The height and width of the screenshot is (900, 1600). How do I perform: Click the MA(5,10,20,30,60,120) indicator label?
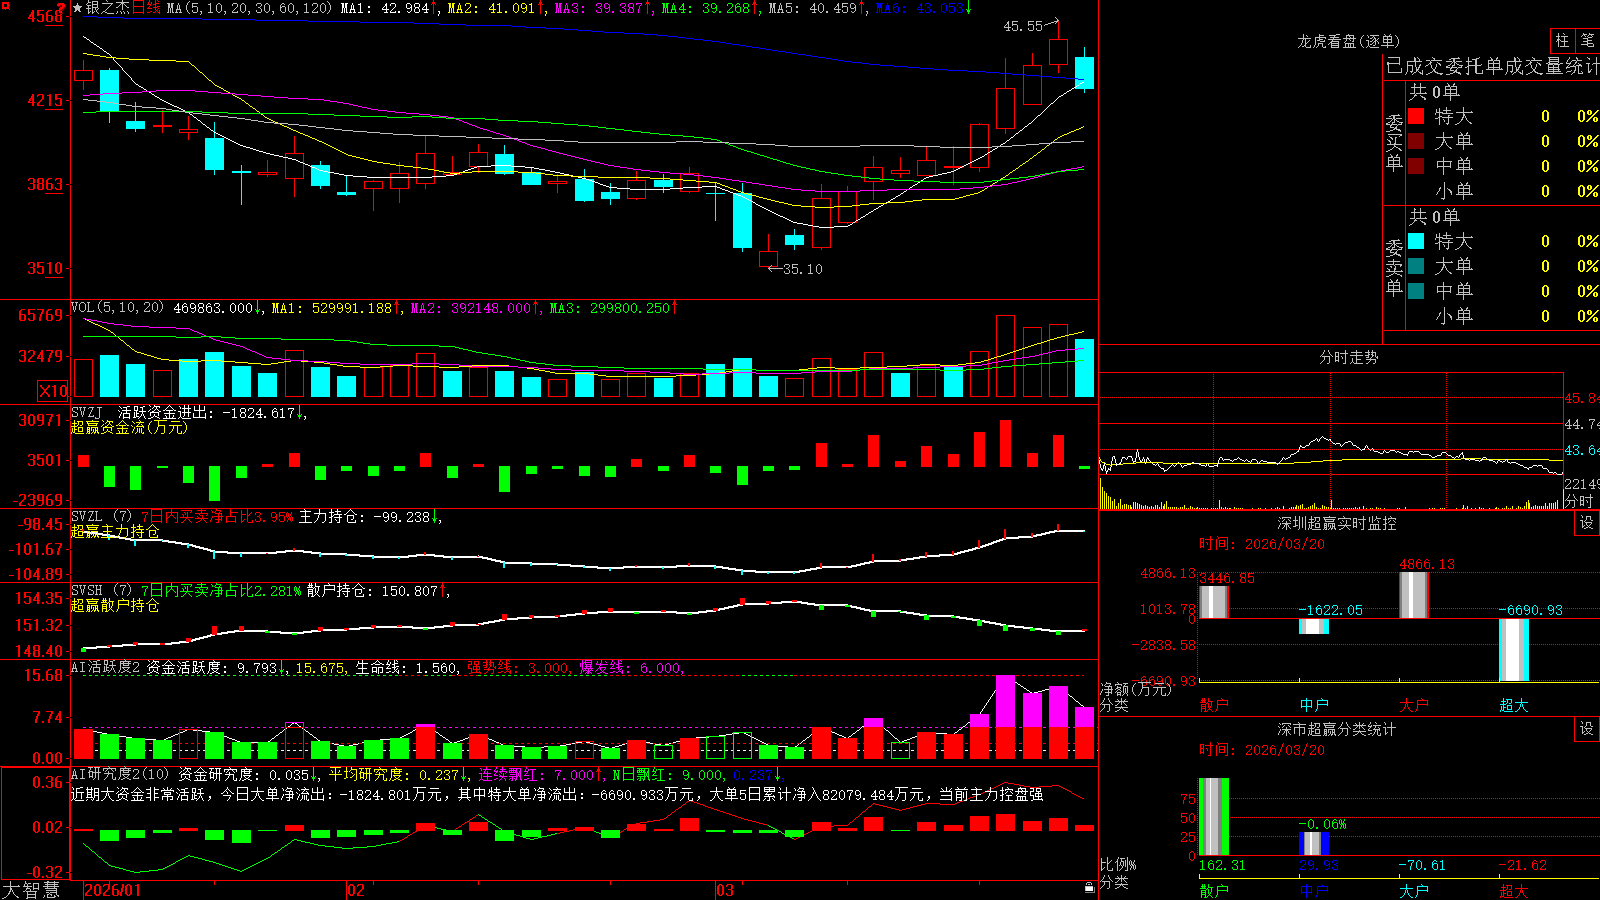[249, 8]
